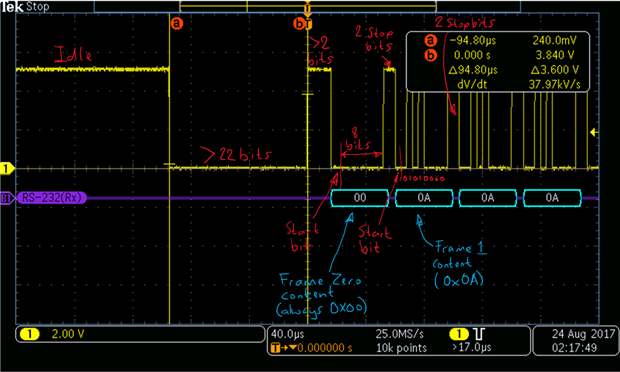Select the last decoded 0A packet

tap(552, 198)
